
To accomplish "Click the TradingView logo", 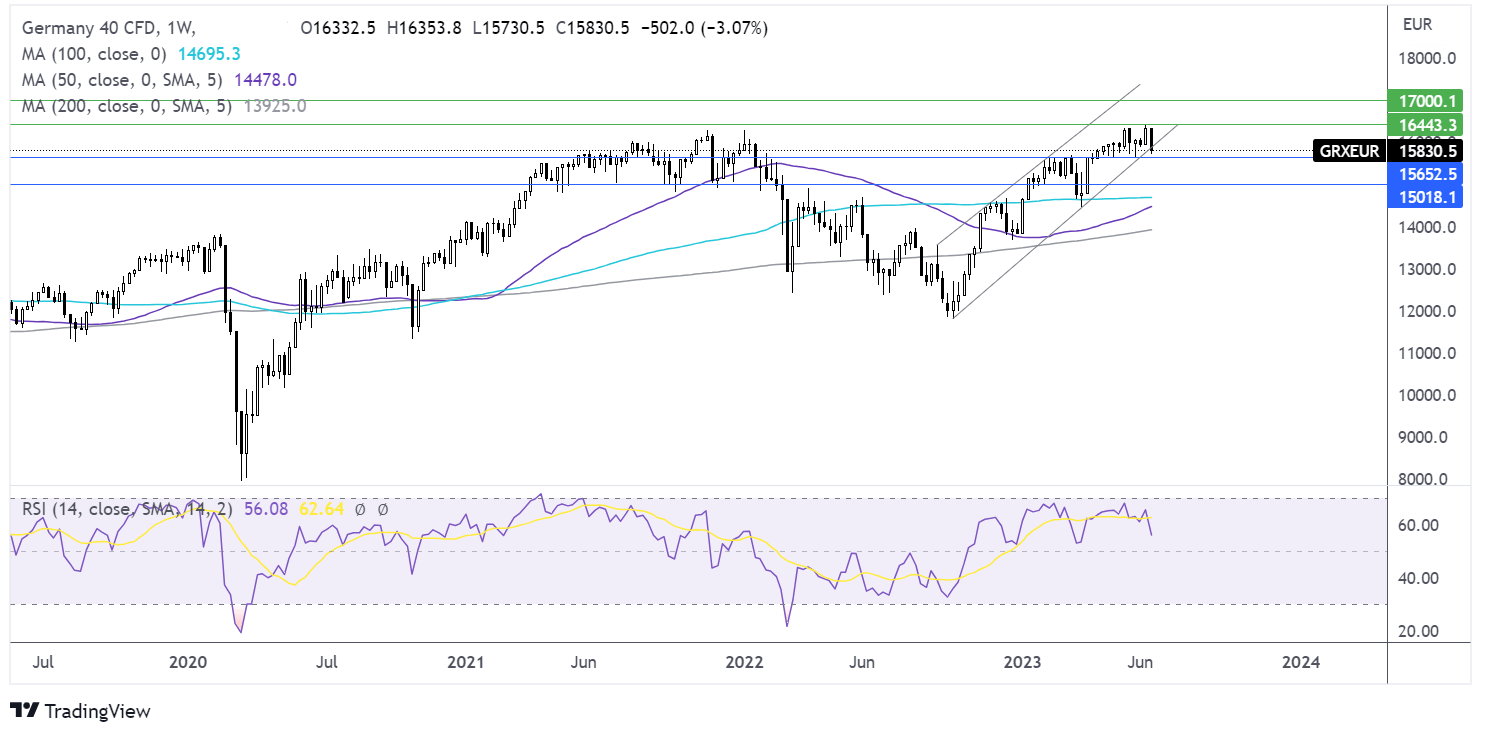I will point(80,711).
